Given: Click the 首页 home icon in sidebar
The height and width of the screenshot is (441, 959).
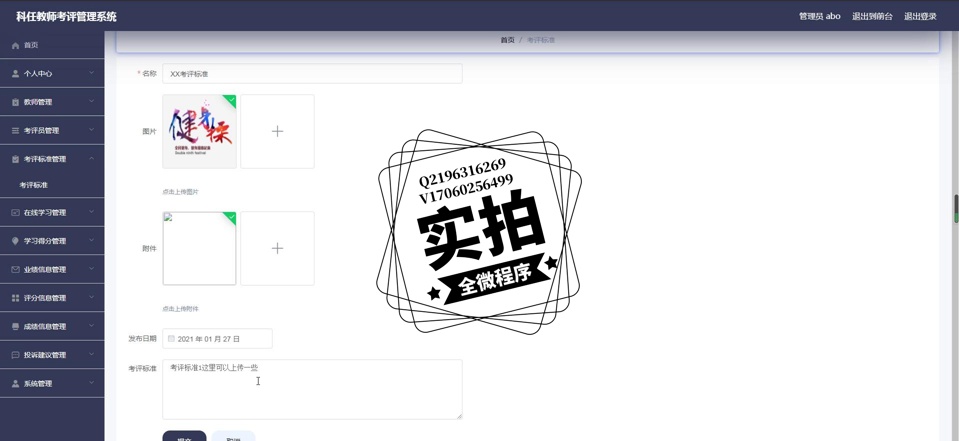Looking at the screenshot, I should point(15,45).
